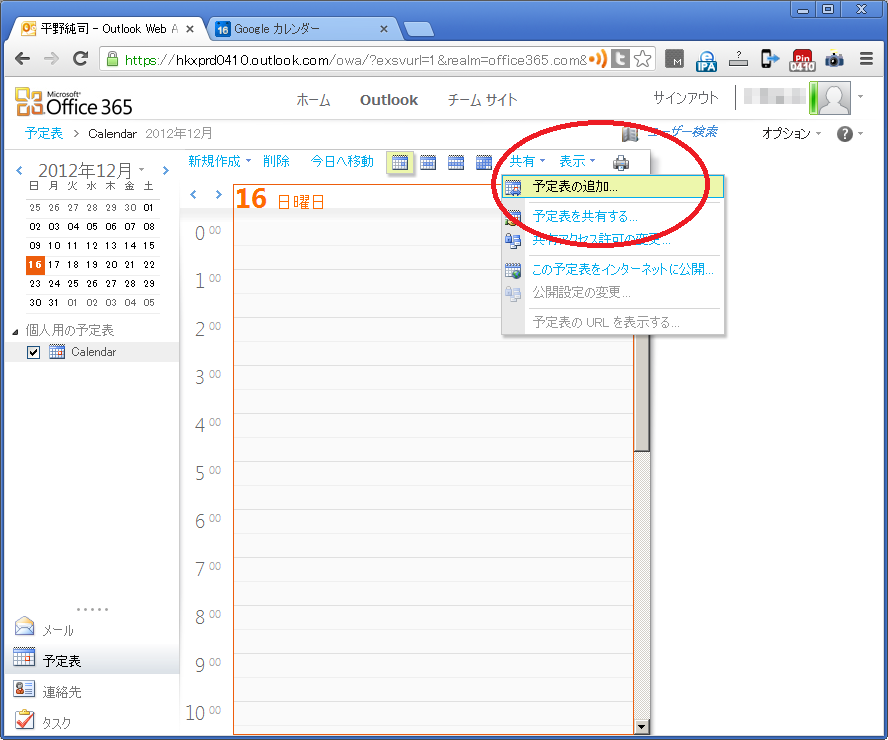Select この予定表をインターネットに公開... menu item

(x=623, y=270)
